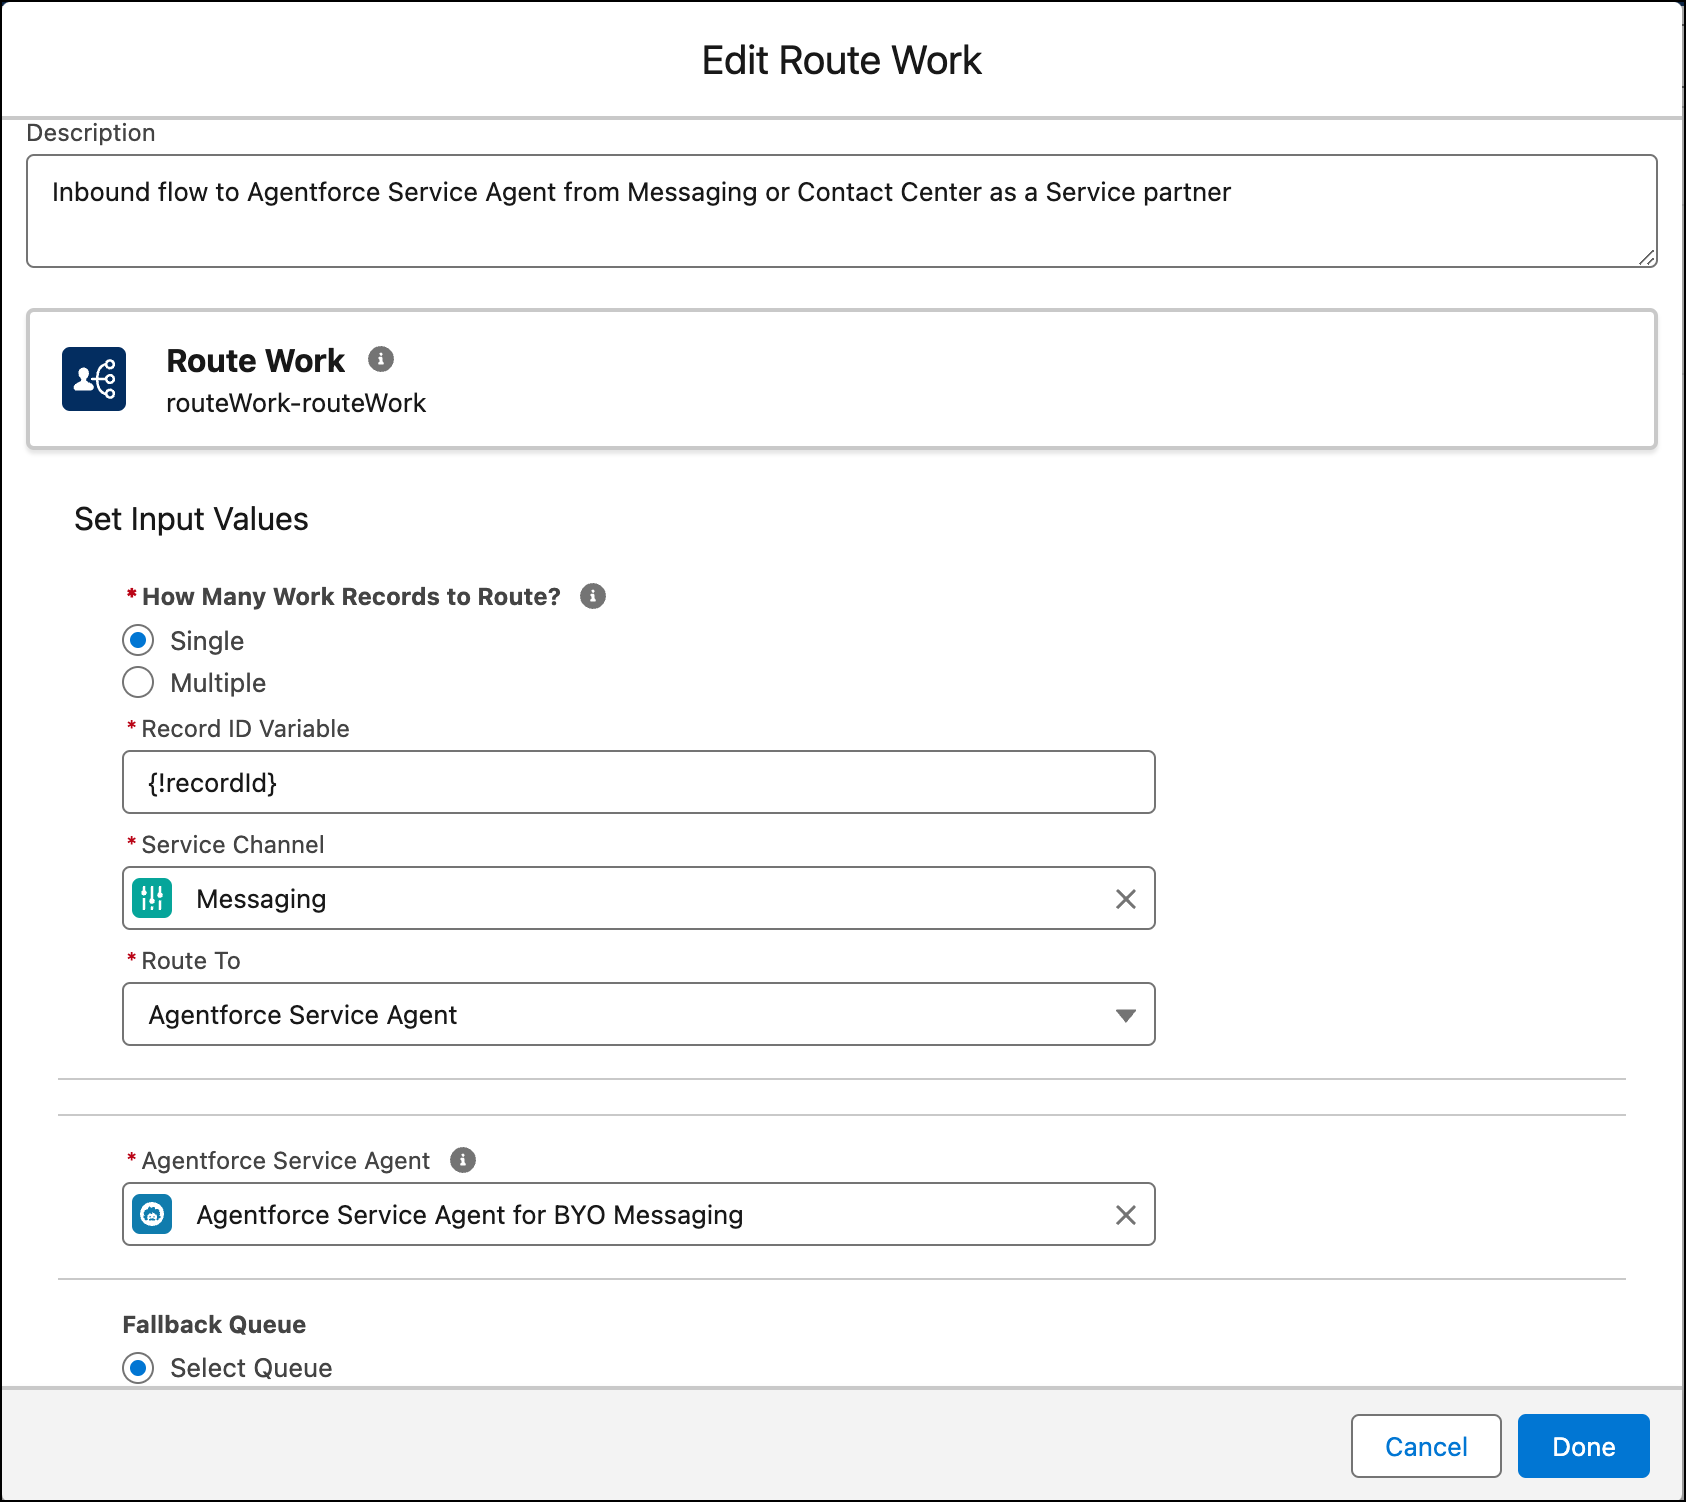
Task: Select the Single radio option
Action: tap(138, 640)
